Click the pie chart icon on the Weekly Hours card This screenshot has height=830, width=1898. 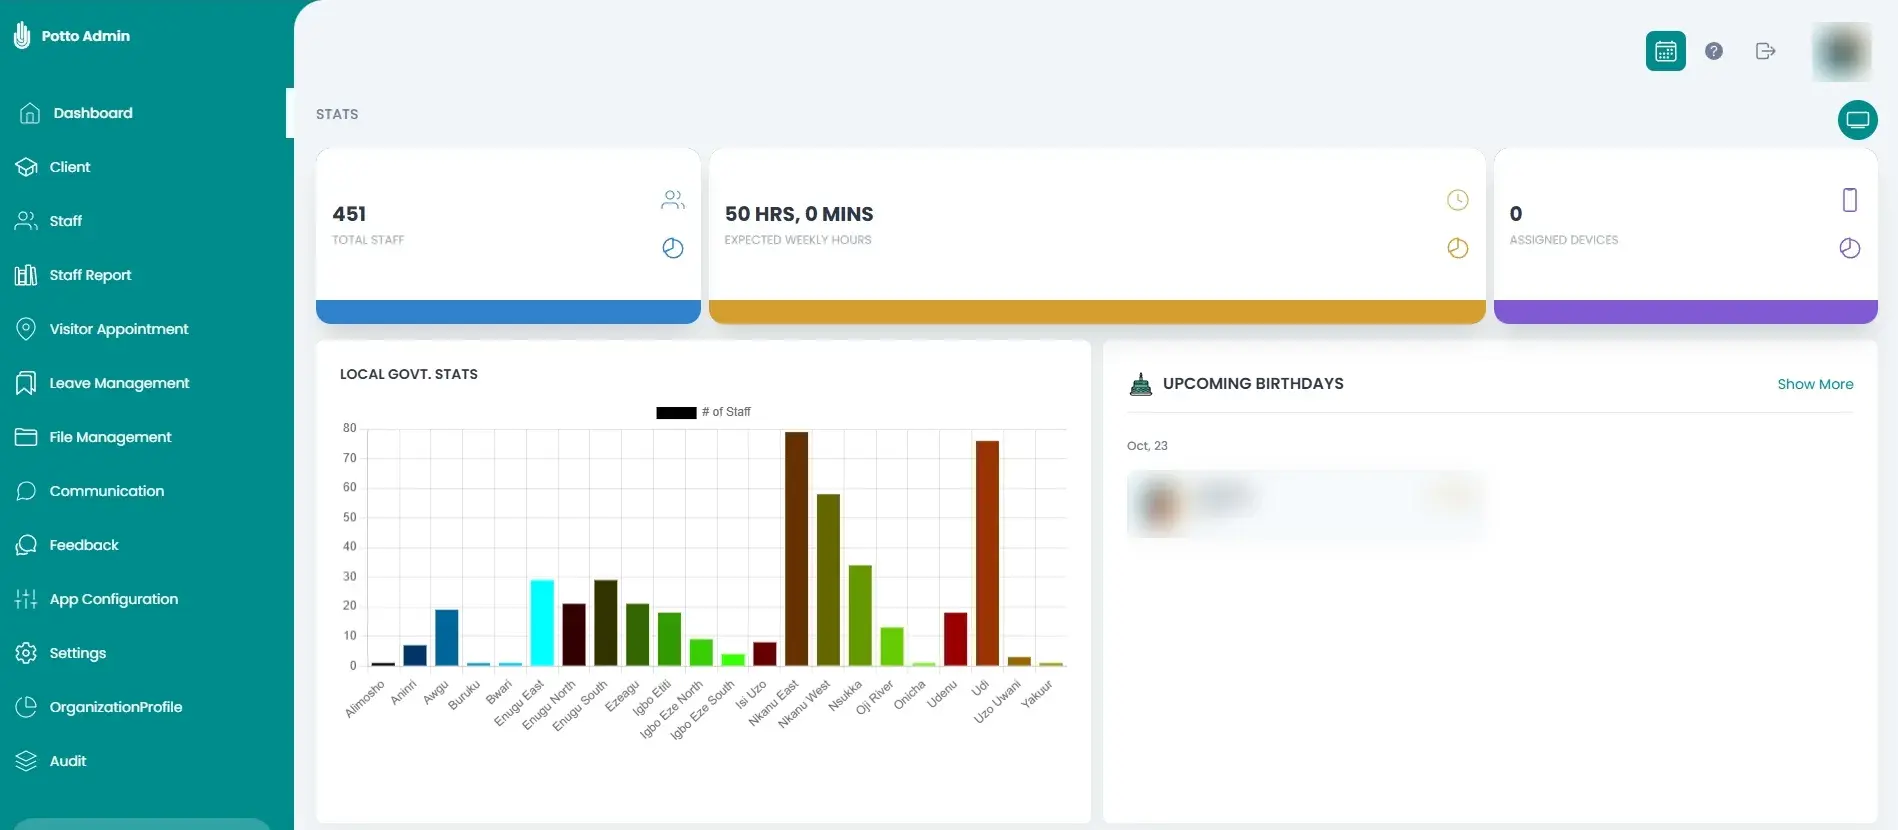click(x=1458, y=248)
